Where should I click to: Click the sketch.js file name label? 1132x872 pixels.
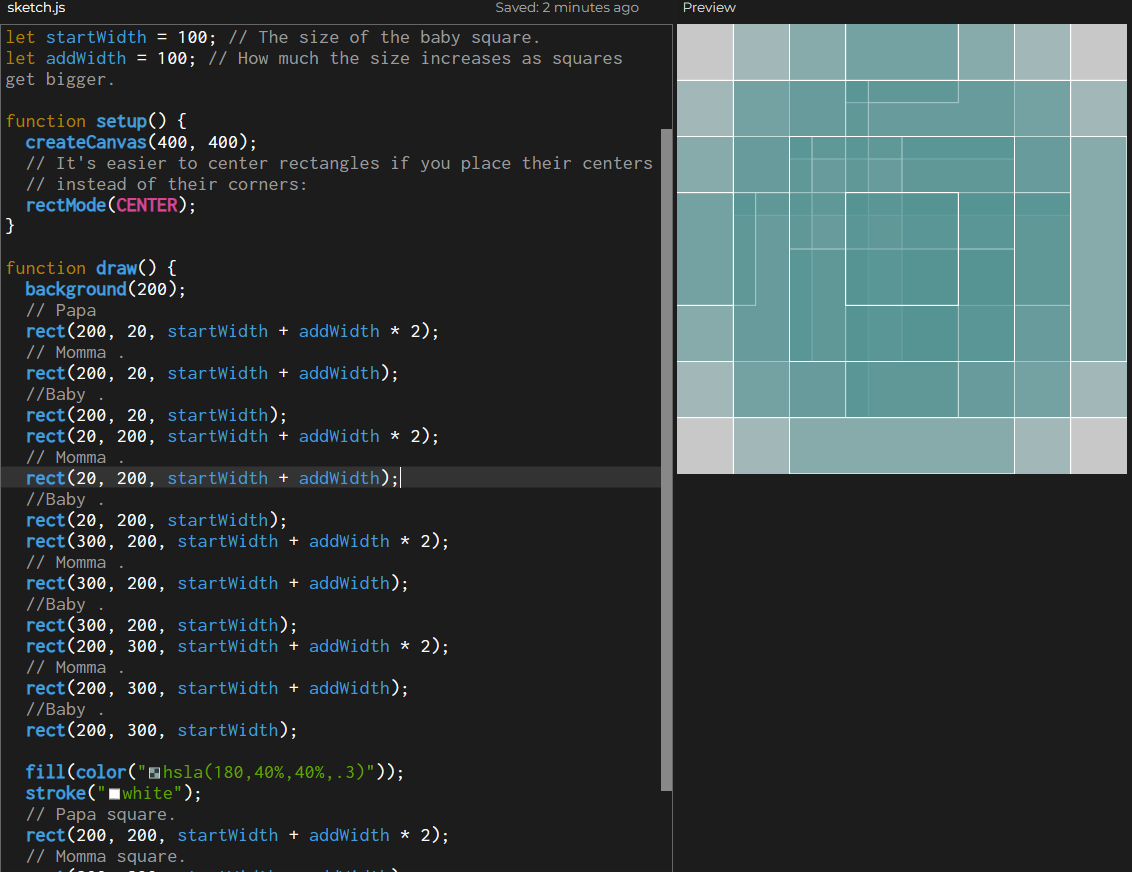point(36,8)
